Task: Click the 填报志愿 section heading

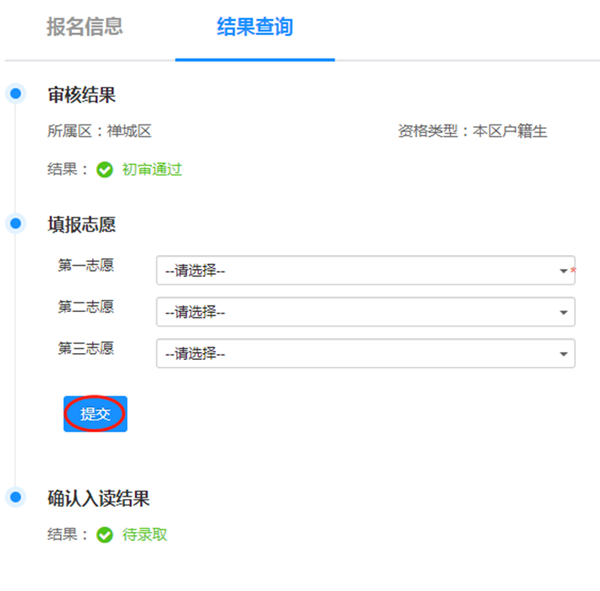Action: (x=82, y=224)
